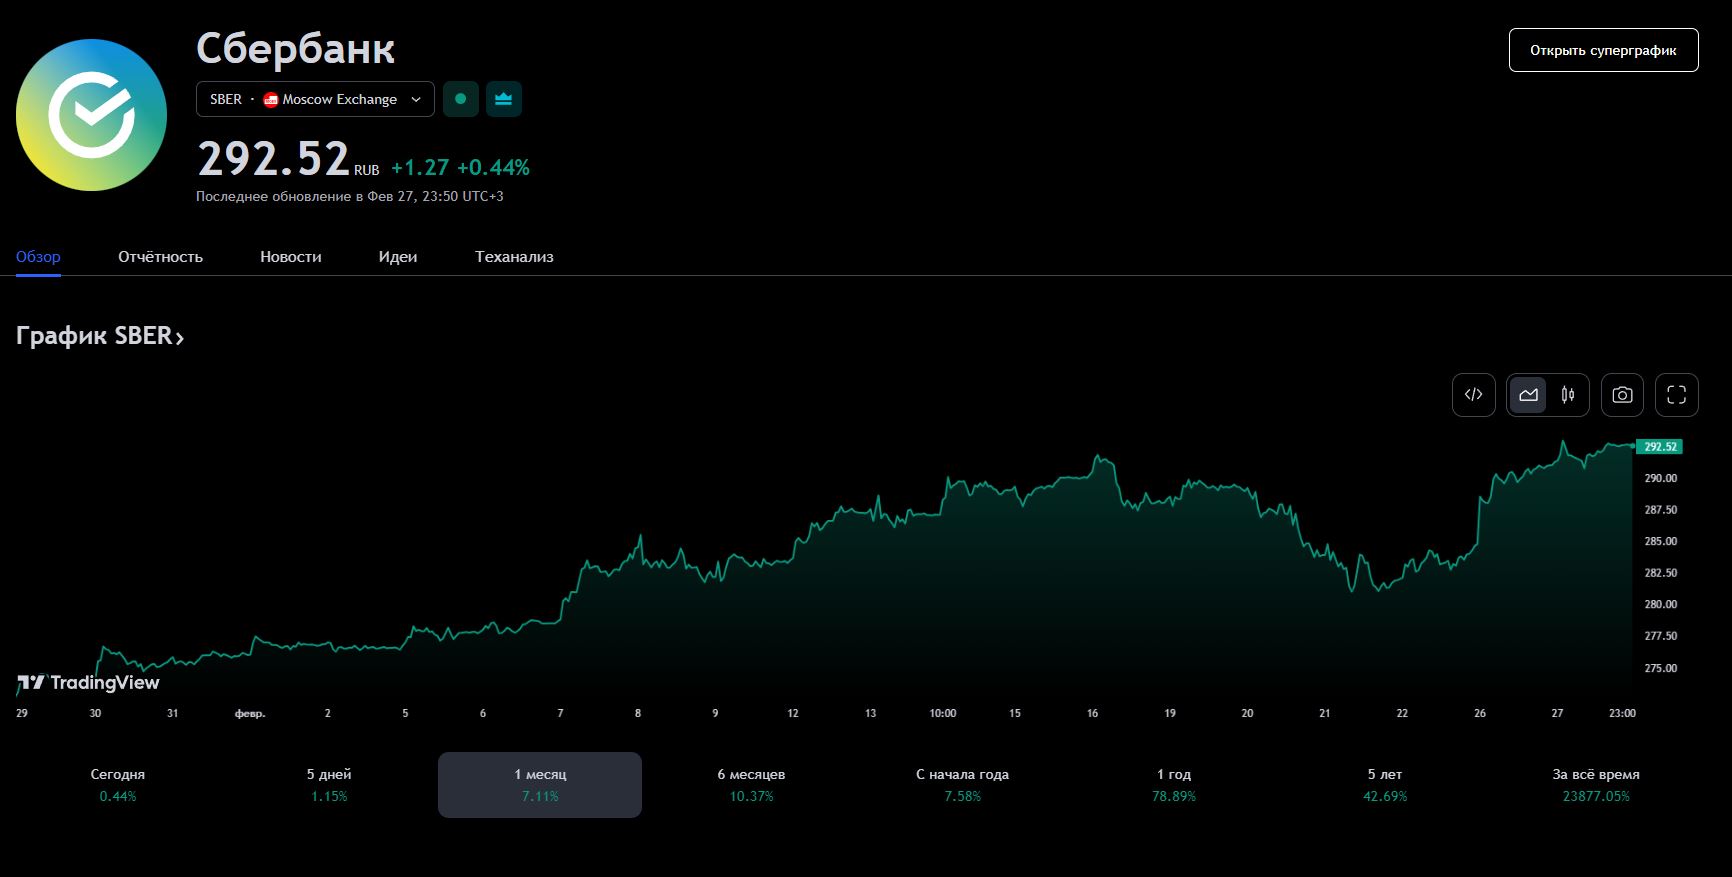Open the График SBER heading link
1732x877 pixels.
(100, 336)
